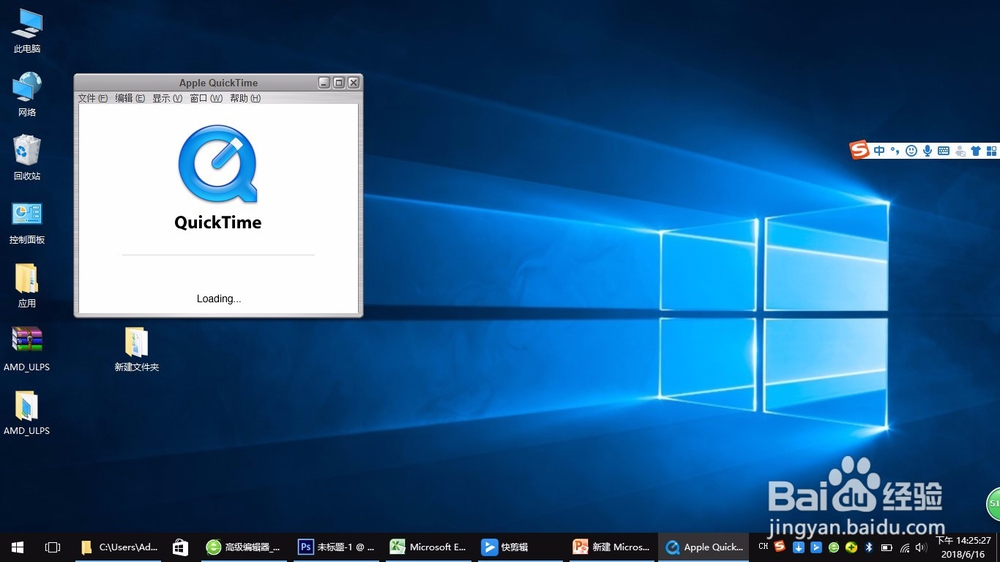Open the 编辑(E) menu in QuickTime
Viewport: 1000px width, 562px height.
point(129,98)
